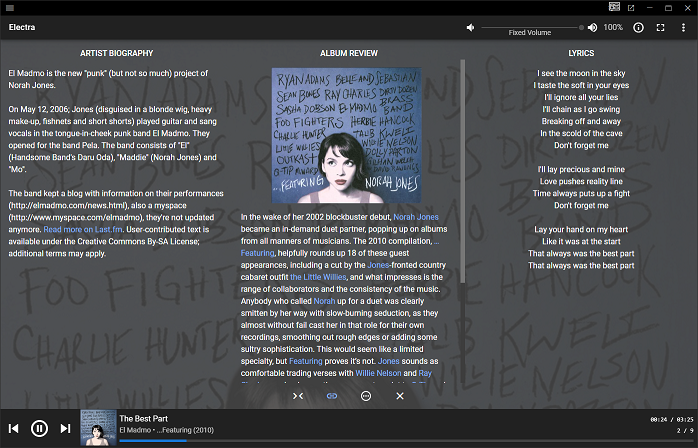The image size is (698, 448).
Task: Minimize the Electra window
Action: coord(649,8)
